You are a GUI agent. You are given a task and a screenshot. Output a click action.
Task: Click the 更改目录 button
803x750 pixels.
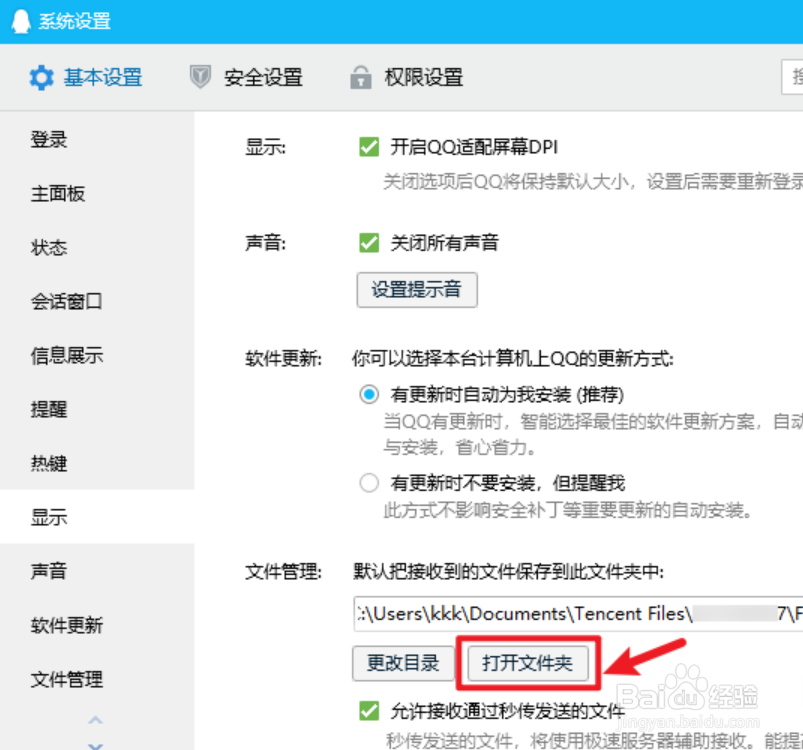point(403,663)
